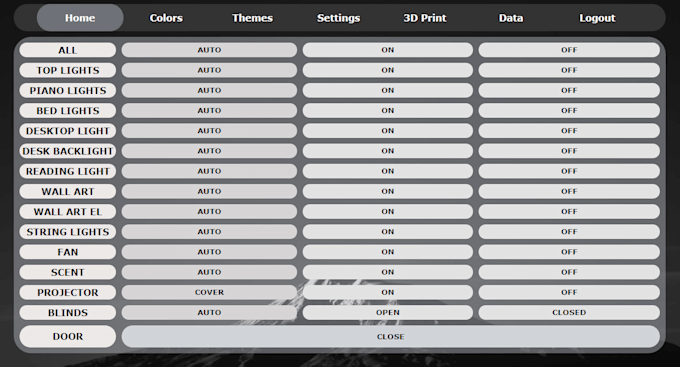The image size is (680, 367).
Task: Turn Desktop Light ON
Action: coord(388,131)
